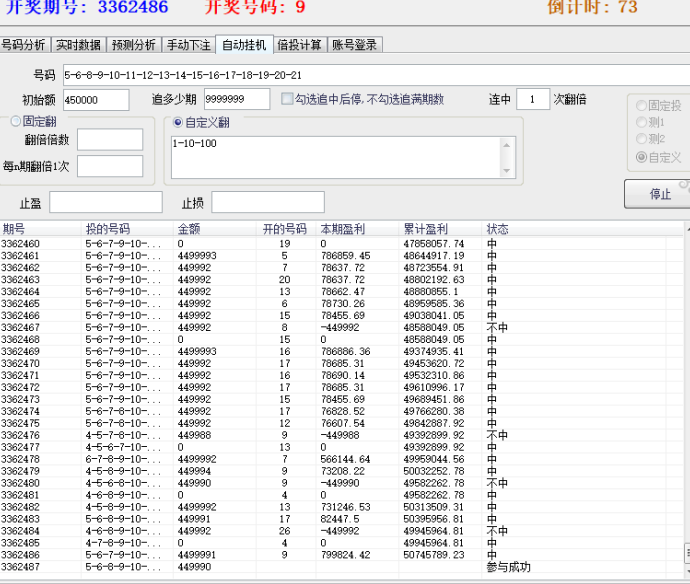Click the 参与成功 status in row 3362487

pyautogui.click(x=508, y=567)
